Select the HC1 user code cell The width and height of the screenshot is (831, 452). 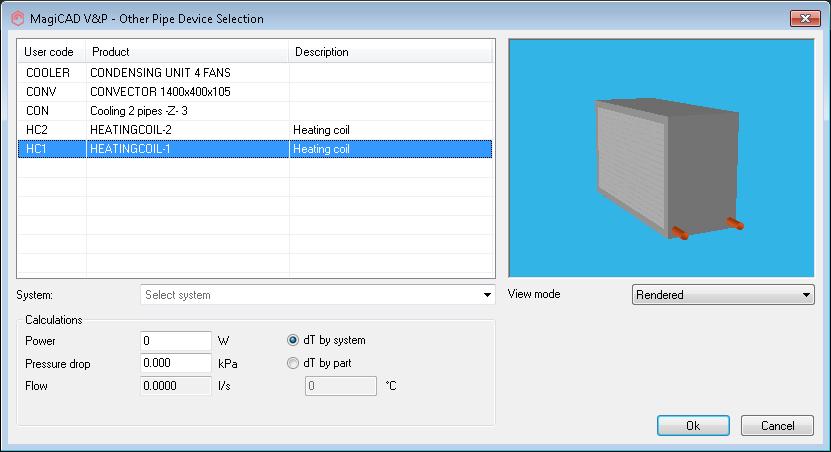point(52,149)
